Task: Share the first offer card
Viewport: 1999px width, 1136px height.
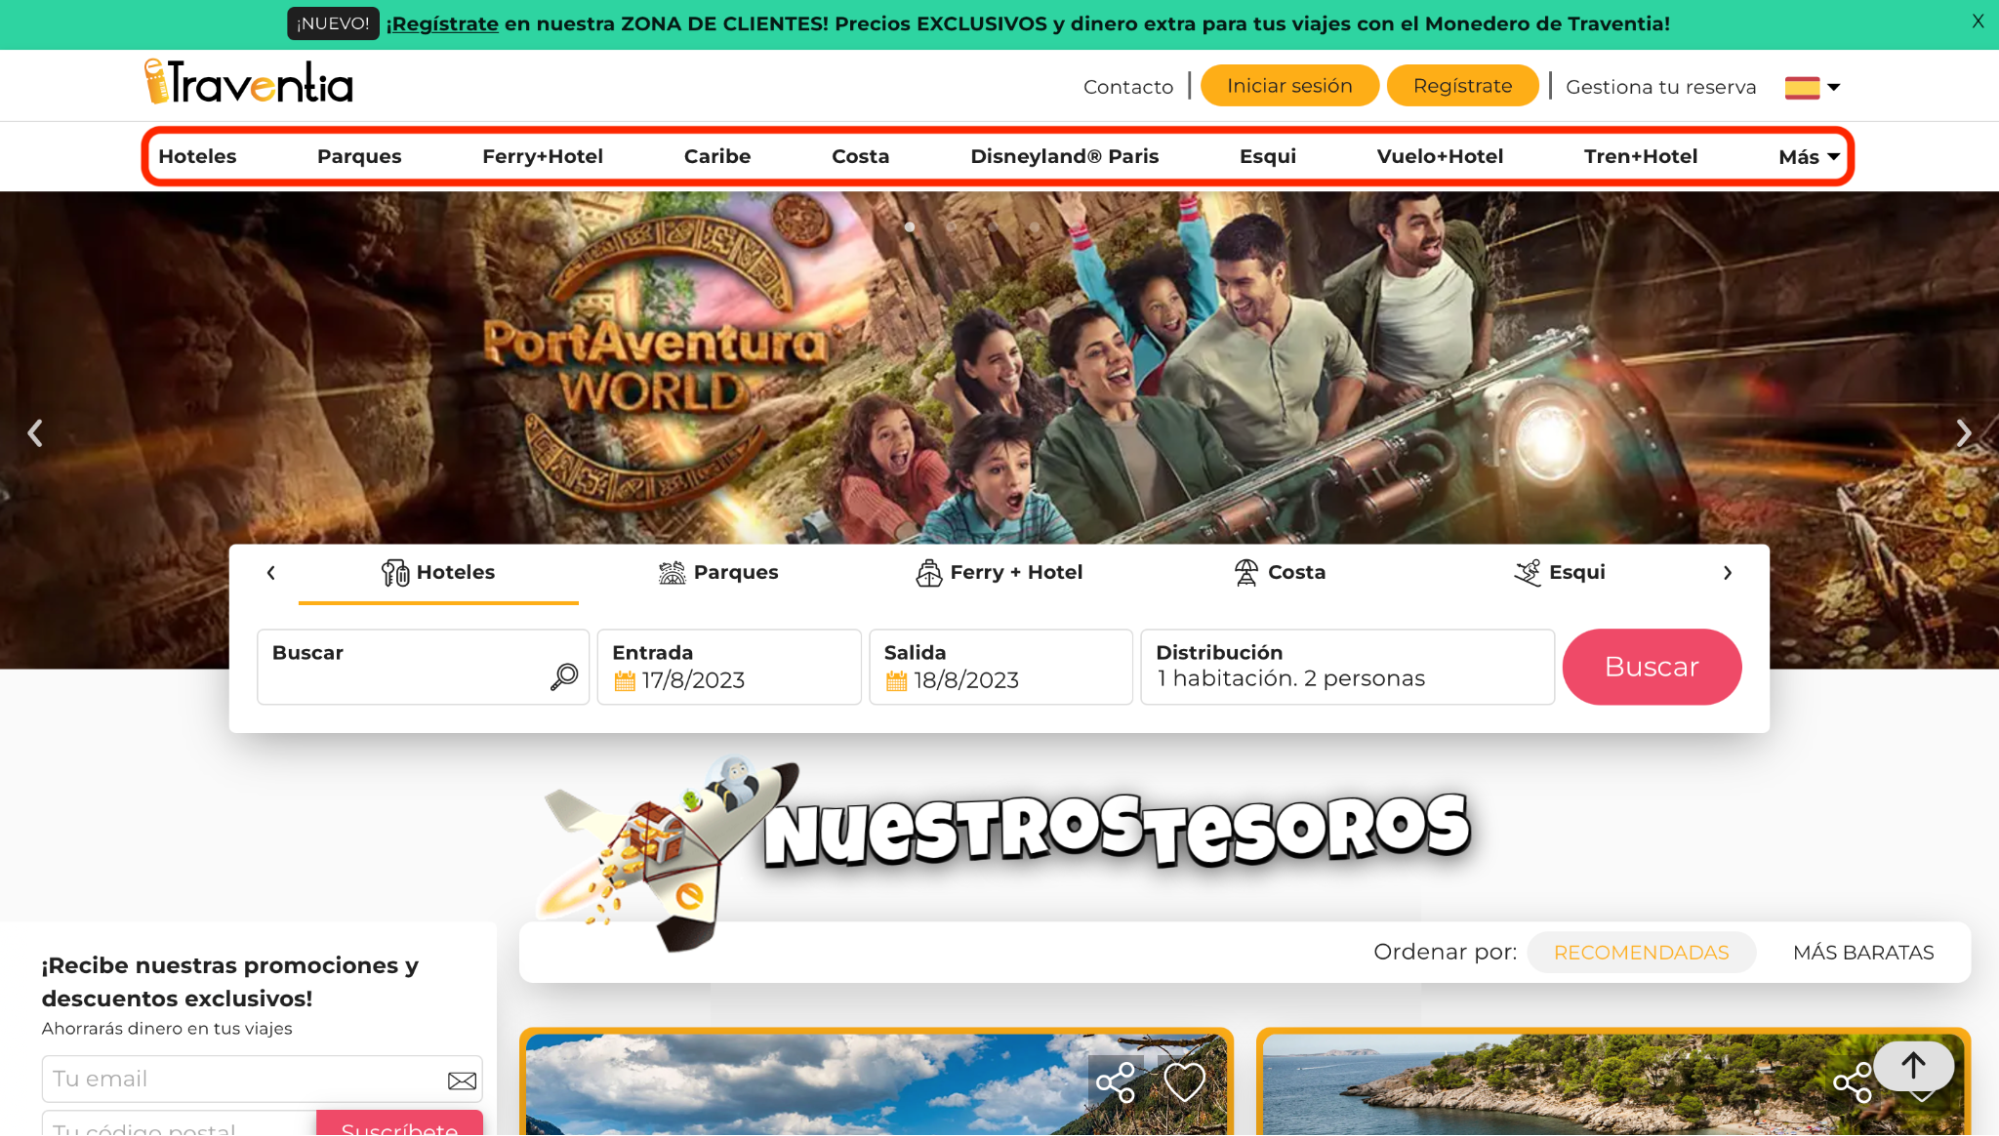Action: pos(1115,1083)
